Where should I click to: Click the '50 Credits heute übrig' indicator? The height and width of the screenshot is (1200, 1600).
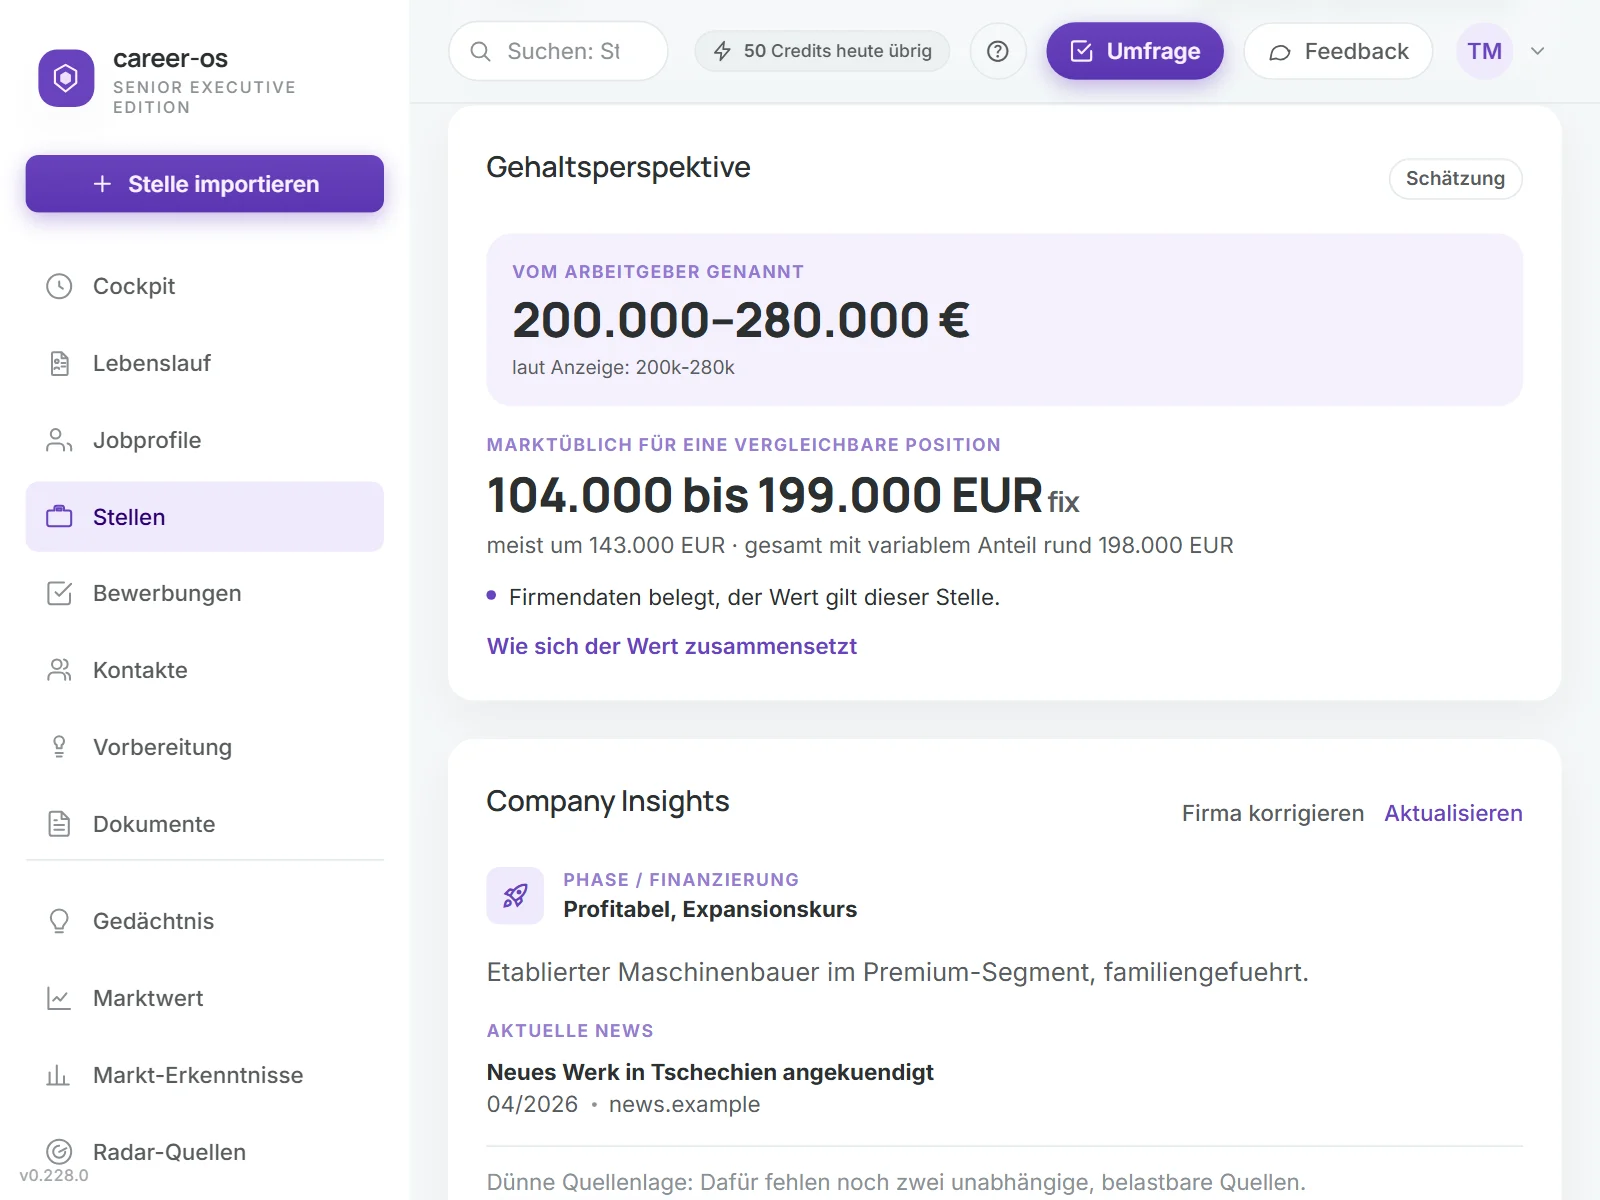(x=822, y=51)
